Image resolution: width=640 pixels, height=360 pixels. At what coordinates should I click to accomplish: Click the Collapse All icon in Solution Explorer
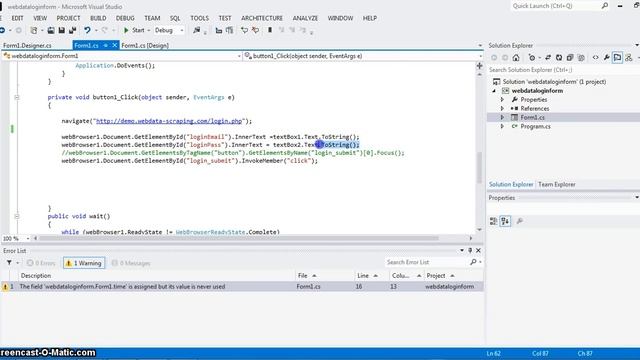coord(570,58)
